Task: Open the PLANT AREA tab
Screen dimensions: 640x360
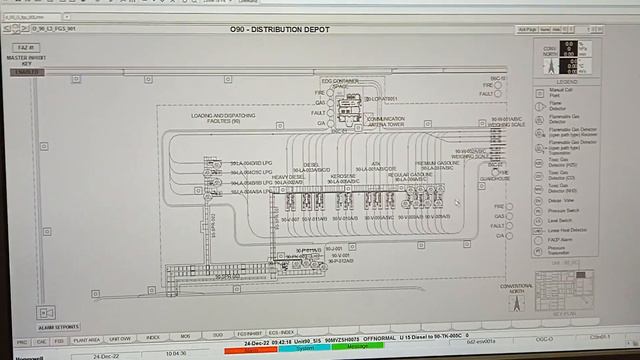Action: (87, 340)
